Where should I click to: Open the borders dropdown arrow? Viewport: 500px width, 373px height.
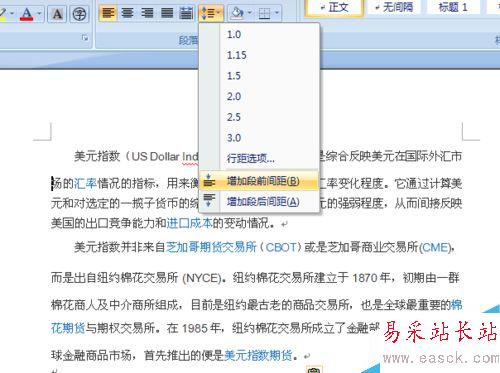tap(277, 13)
